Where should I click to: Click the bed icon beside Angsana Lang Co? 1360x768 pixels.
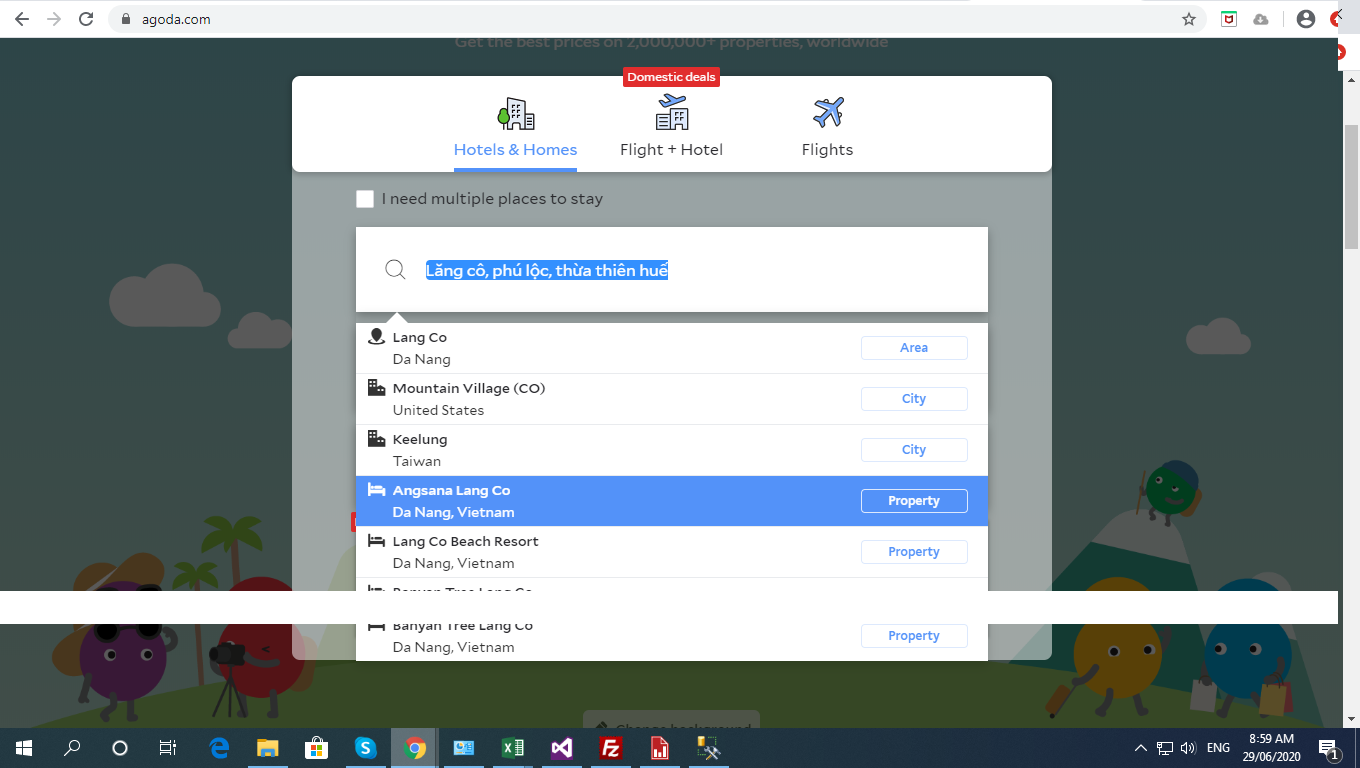(377, 490)
